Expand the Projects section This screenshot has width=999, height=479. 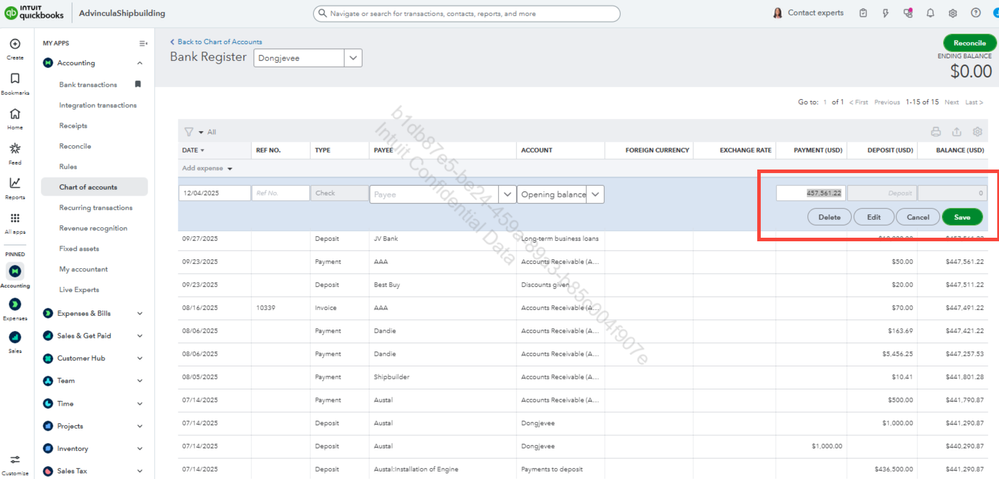pyautogui.click(x=140, y=426)
